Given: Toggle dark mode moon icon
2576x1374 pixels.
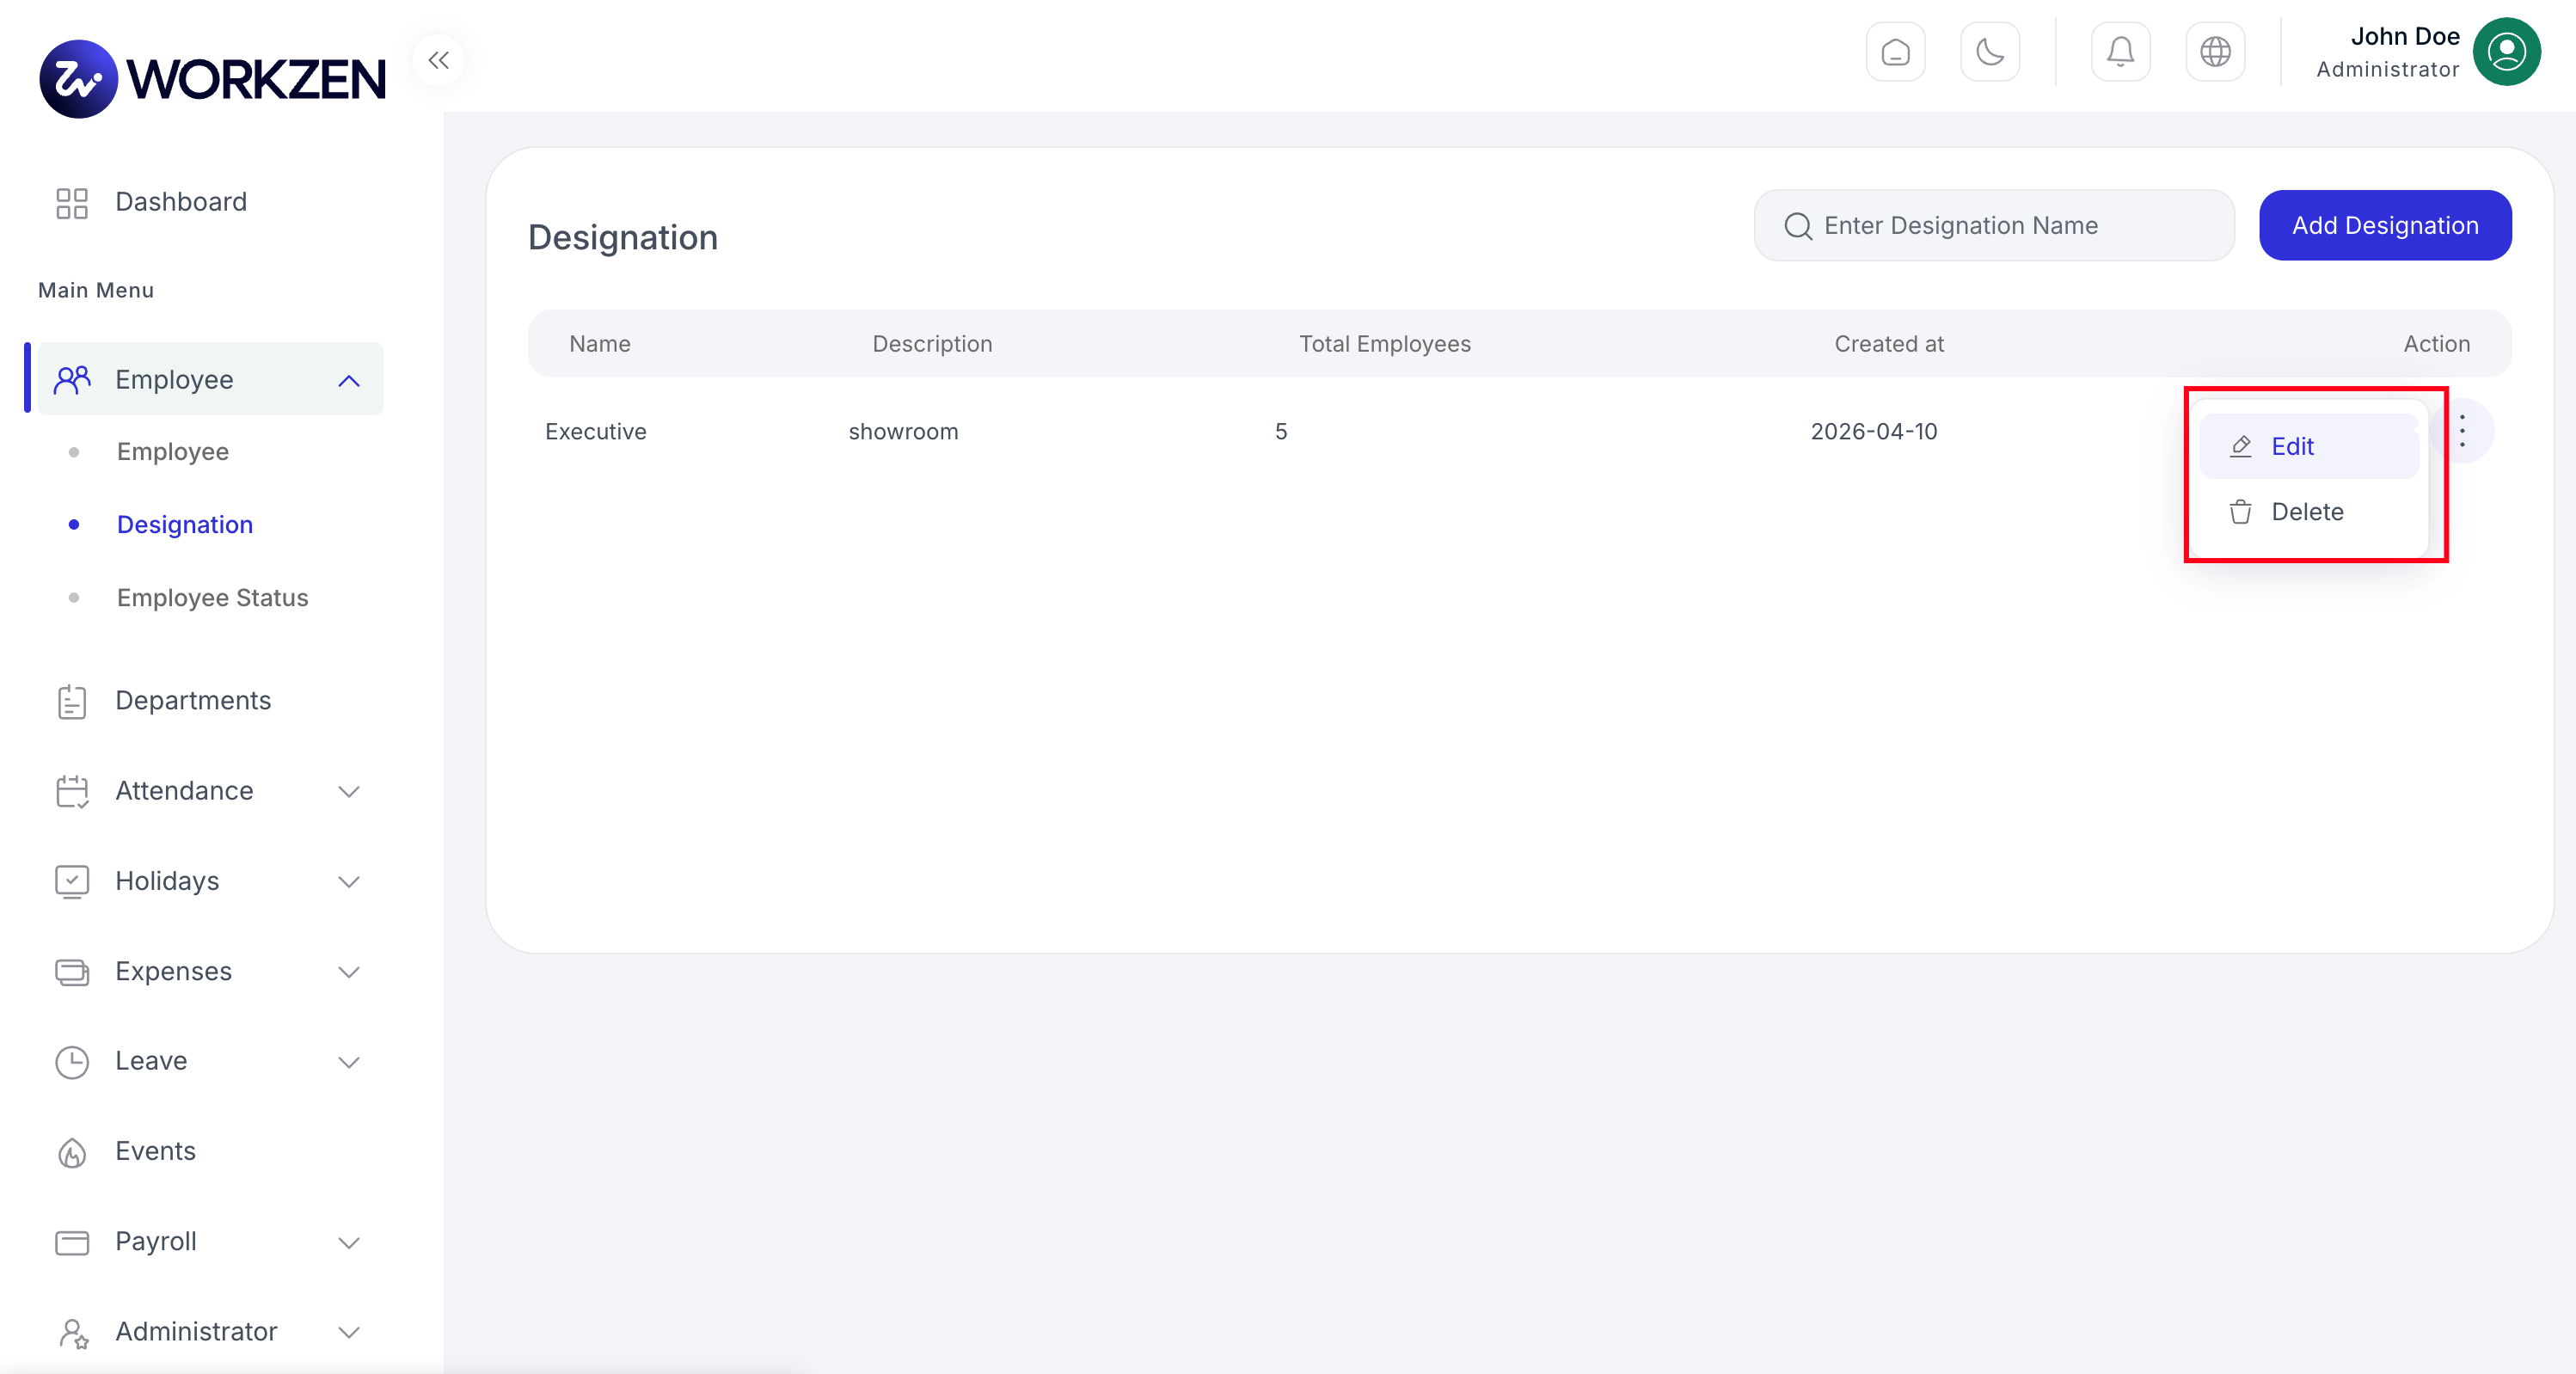Looking at the screenshot, I should [1990, 52].
